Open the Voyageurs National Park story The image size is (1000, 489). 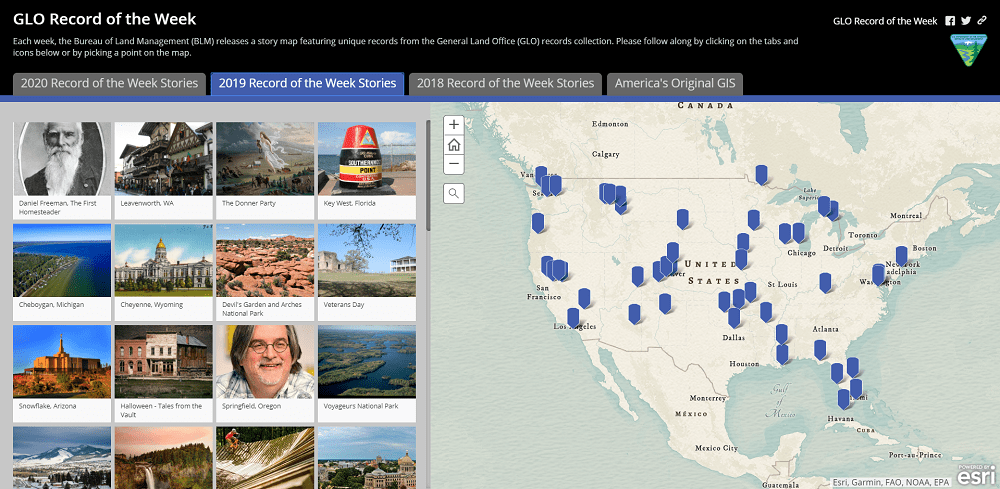pyautogui.click(x=367, y=374)
